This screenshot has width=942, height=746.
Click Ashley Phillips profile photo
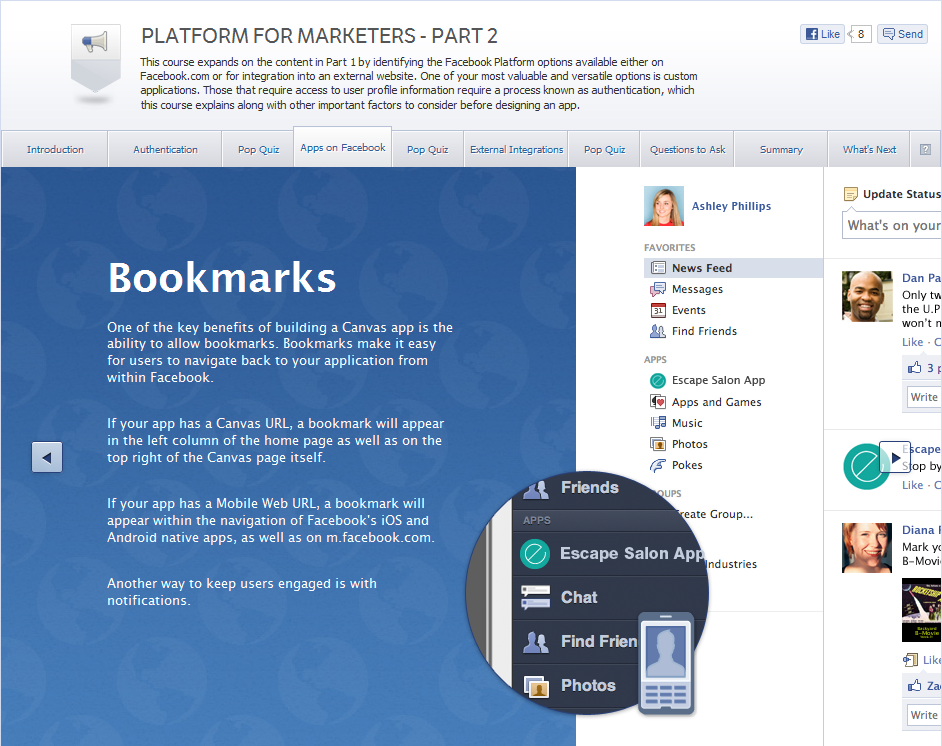click(x=664, y=206)
